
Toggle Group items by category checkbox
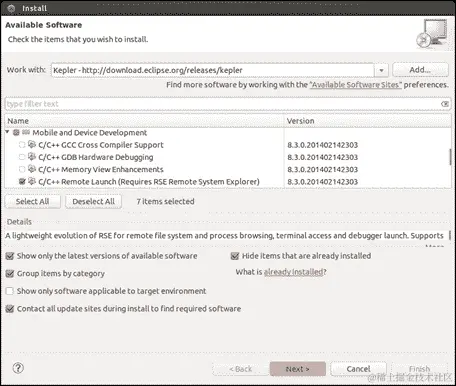10,274
